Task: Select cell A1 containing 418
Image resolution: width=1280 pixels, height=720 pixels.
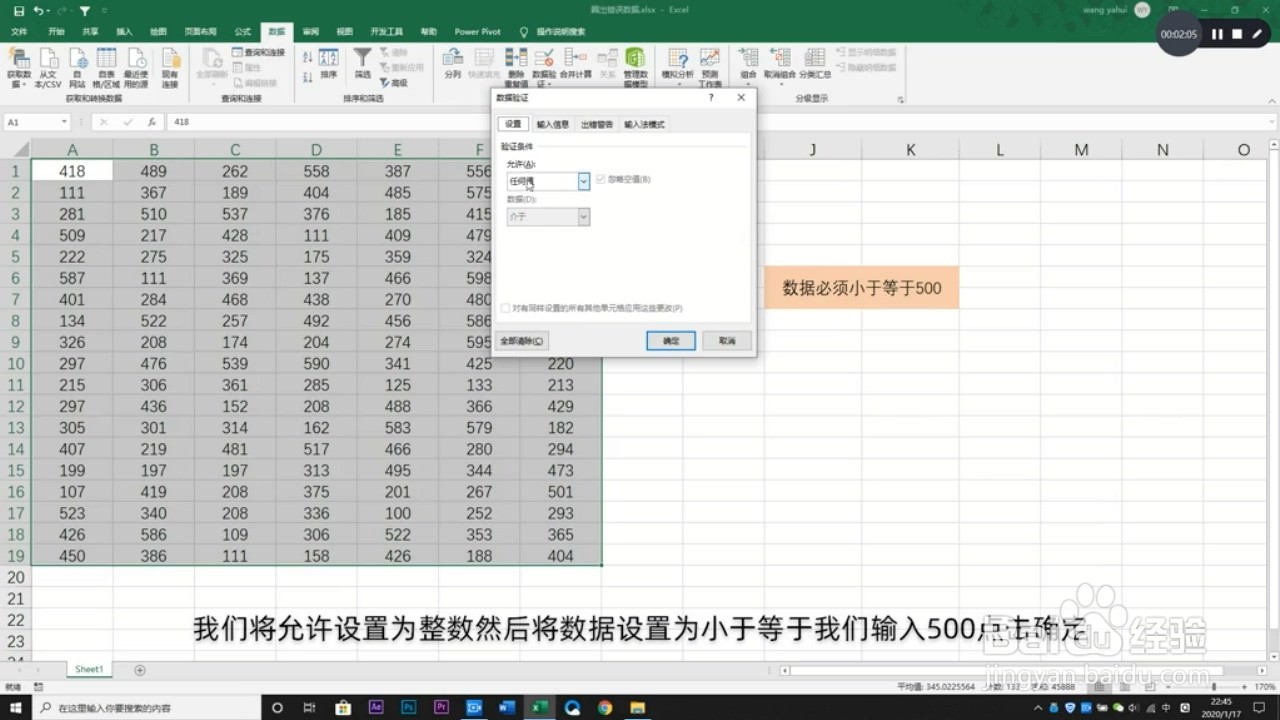Action: (x=72, y=171)
